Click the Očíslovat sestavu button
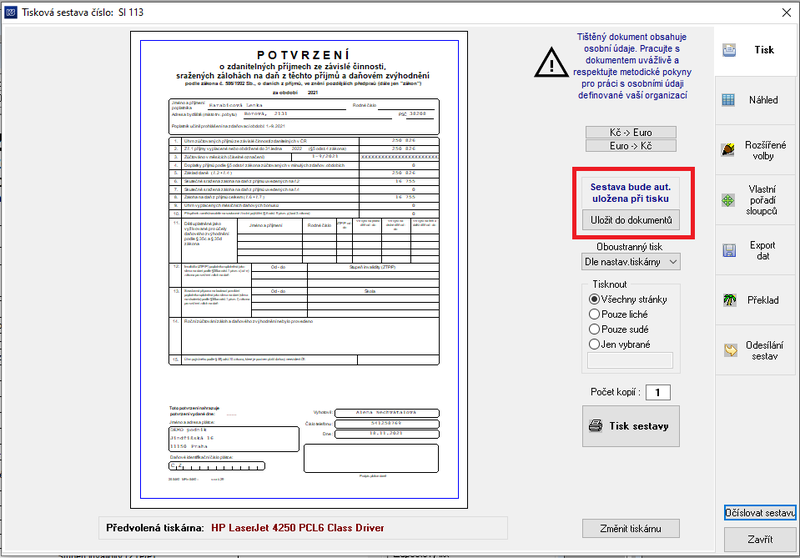This screenshot has height=558, width=800. [760, 513]
